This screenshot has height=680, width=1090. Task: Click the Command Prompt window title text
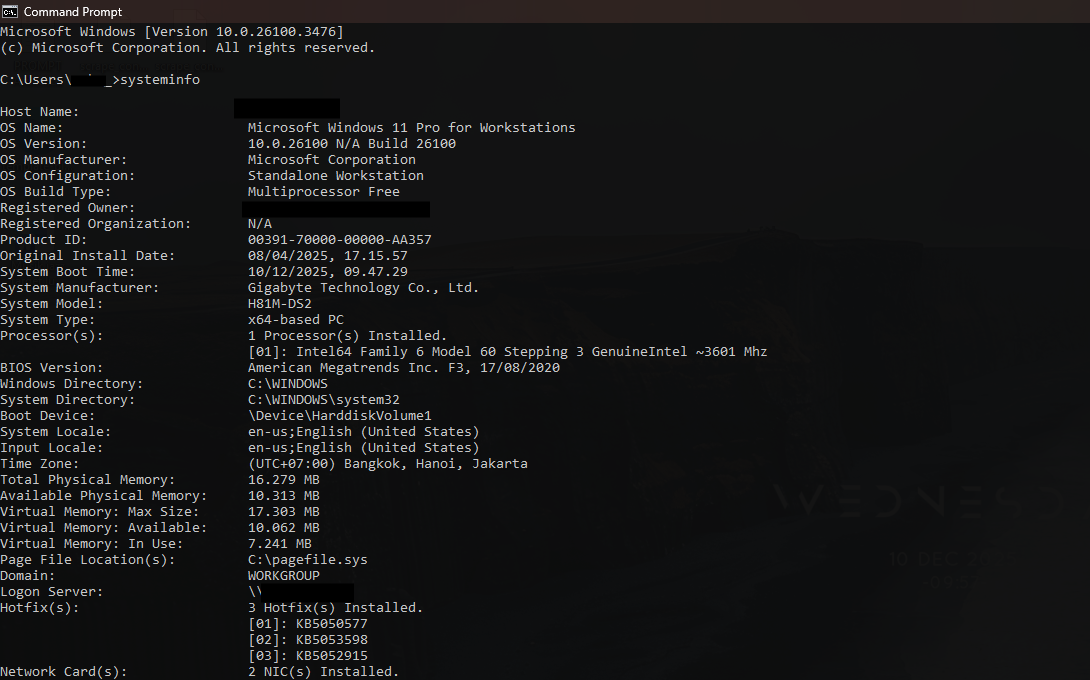click(x=73, y=12)
